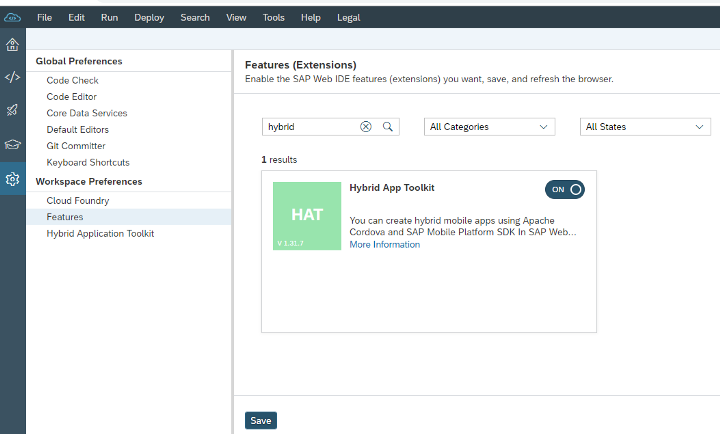Select the Preferences gear icon
720x434 pixels.
point(12,179)
